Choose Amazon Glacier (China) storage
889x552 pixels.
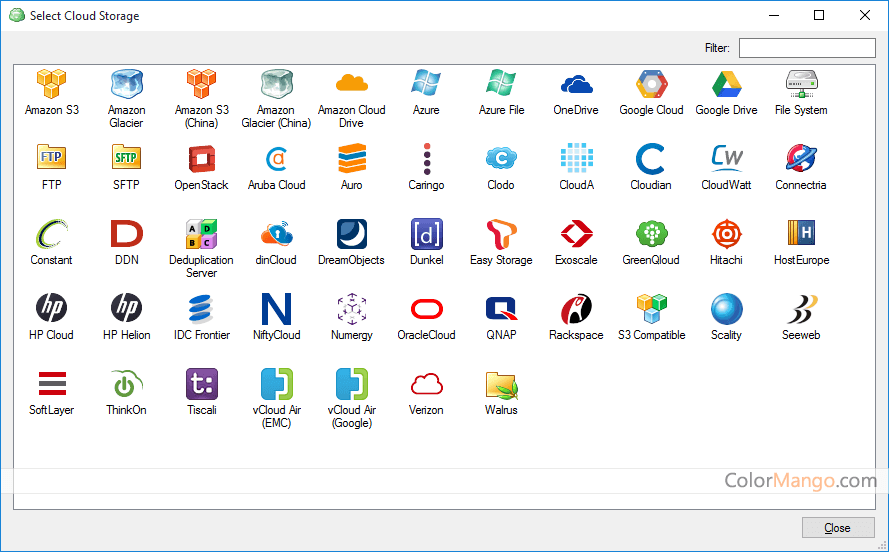tap(276, 84)
